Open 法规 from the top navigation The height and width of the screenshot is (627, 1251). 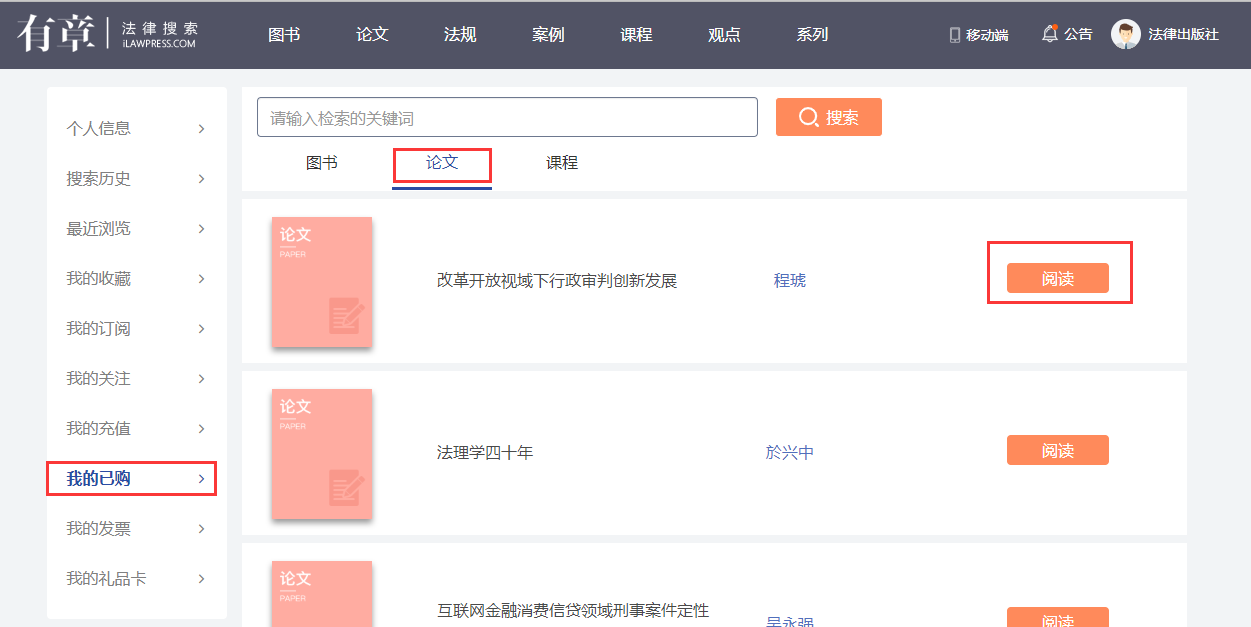460,35
